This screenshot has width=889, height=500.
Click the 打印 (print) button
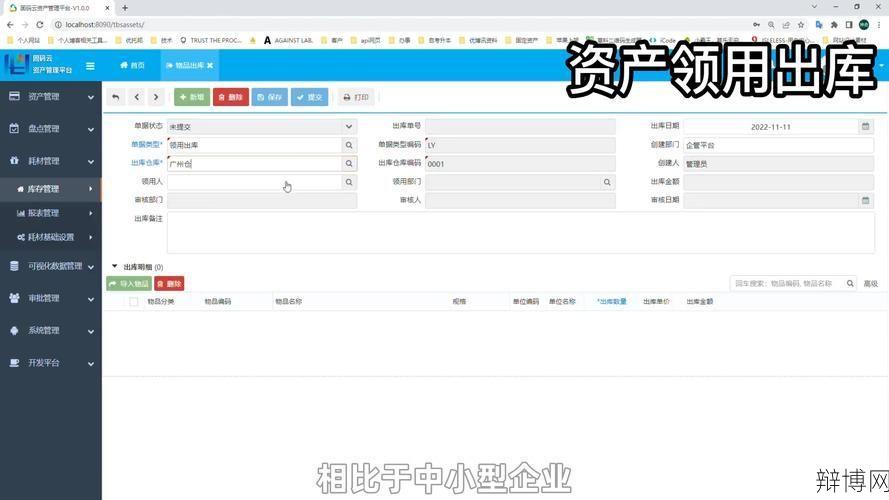click(356, 98)
